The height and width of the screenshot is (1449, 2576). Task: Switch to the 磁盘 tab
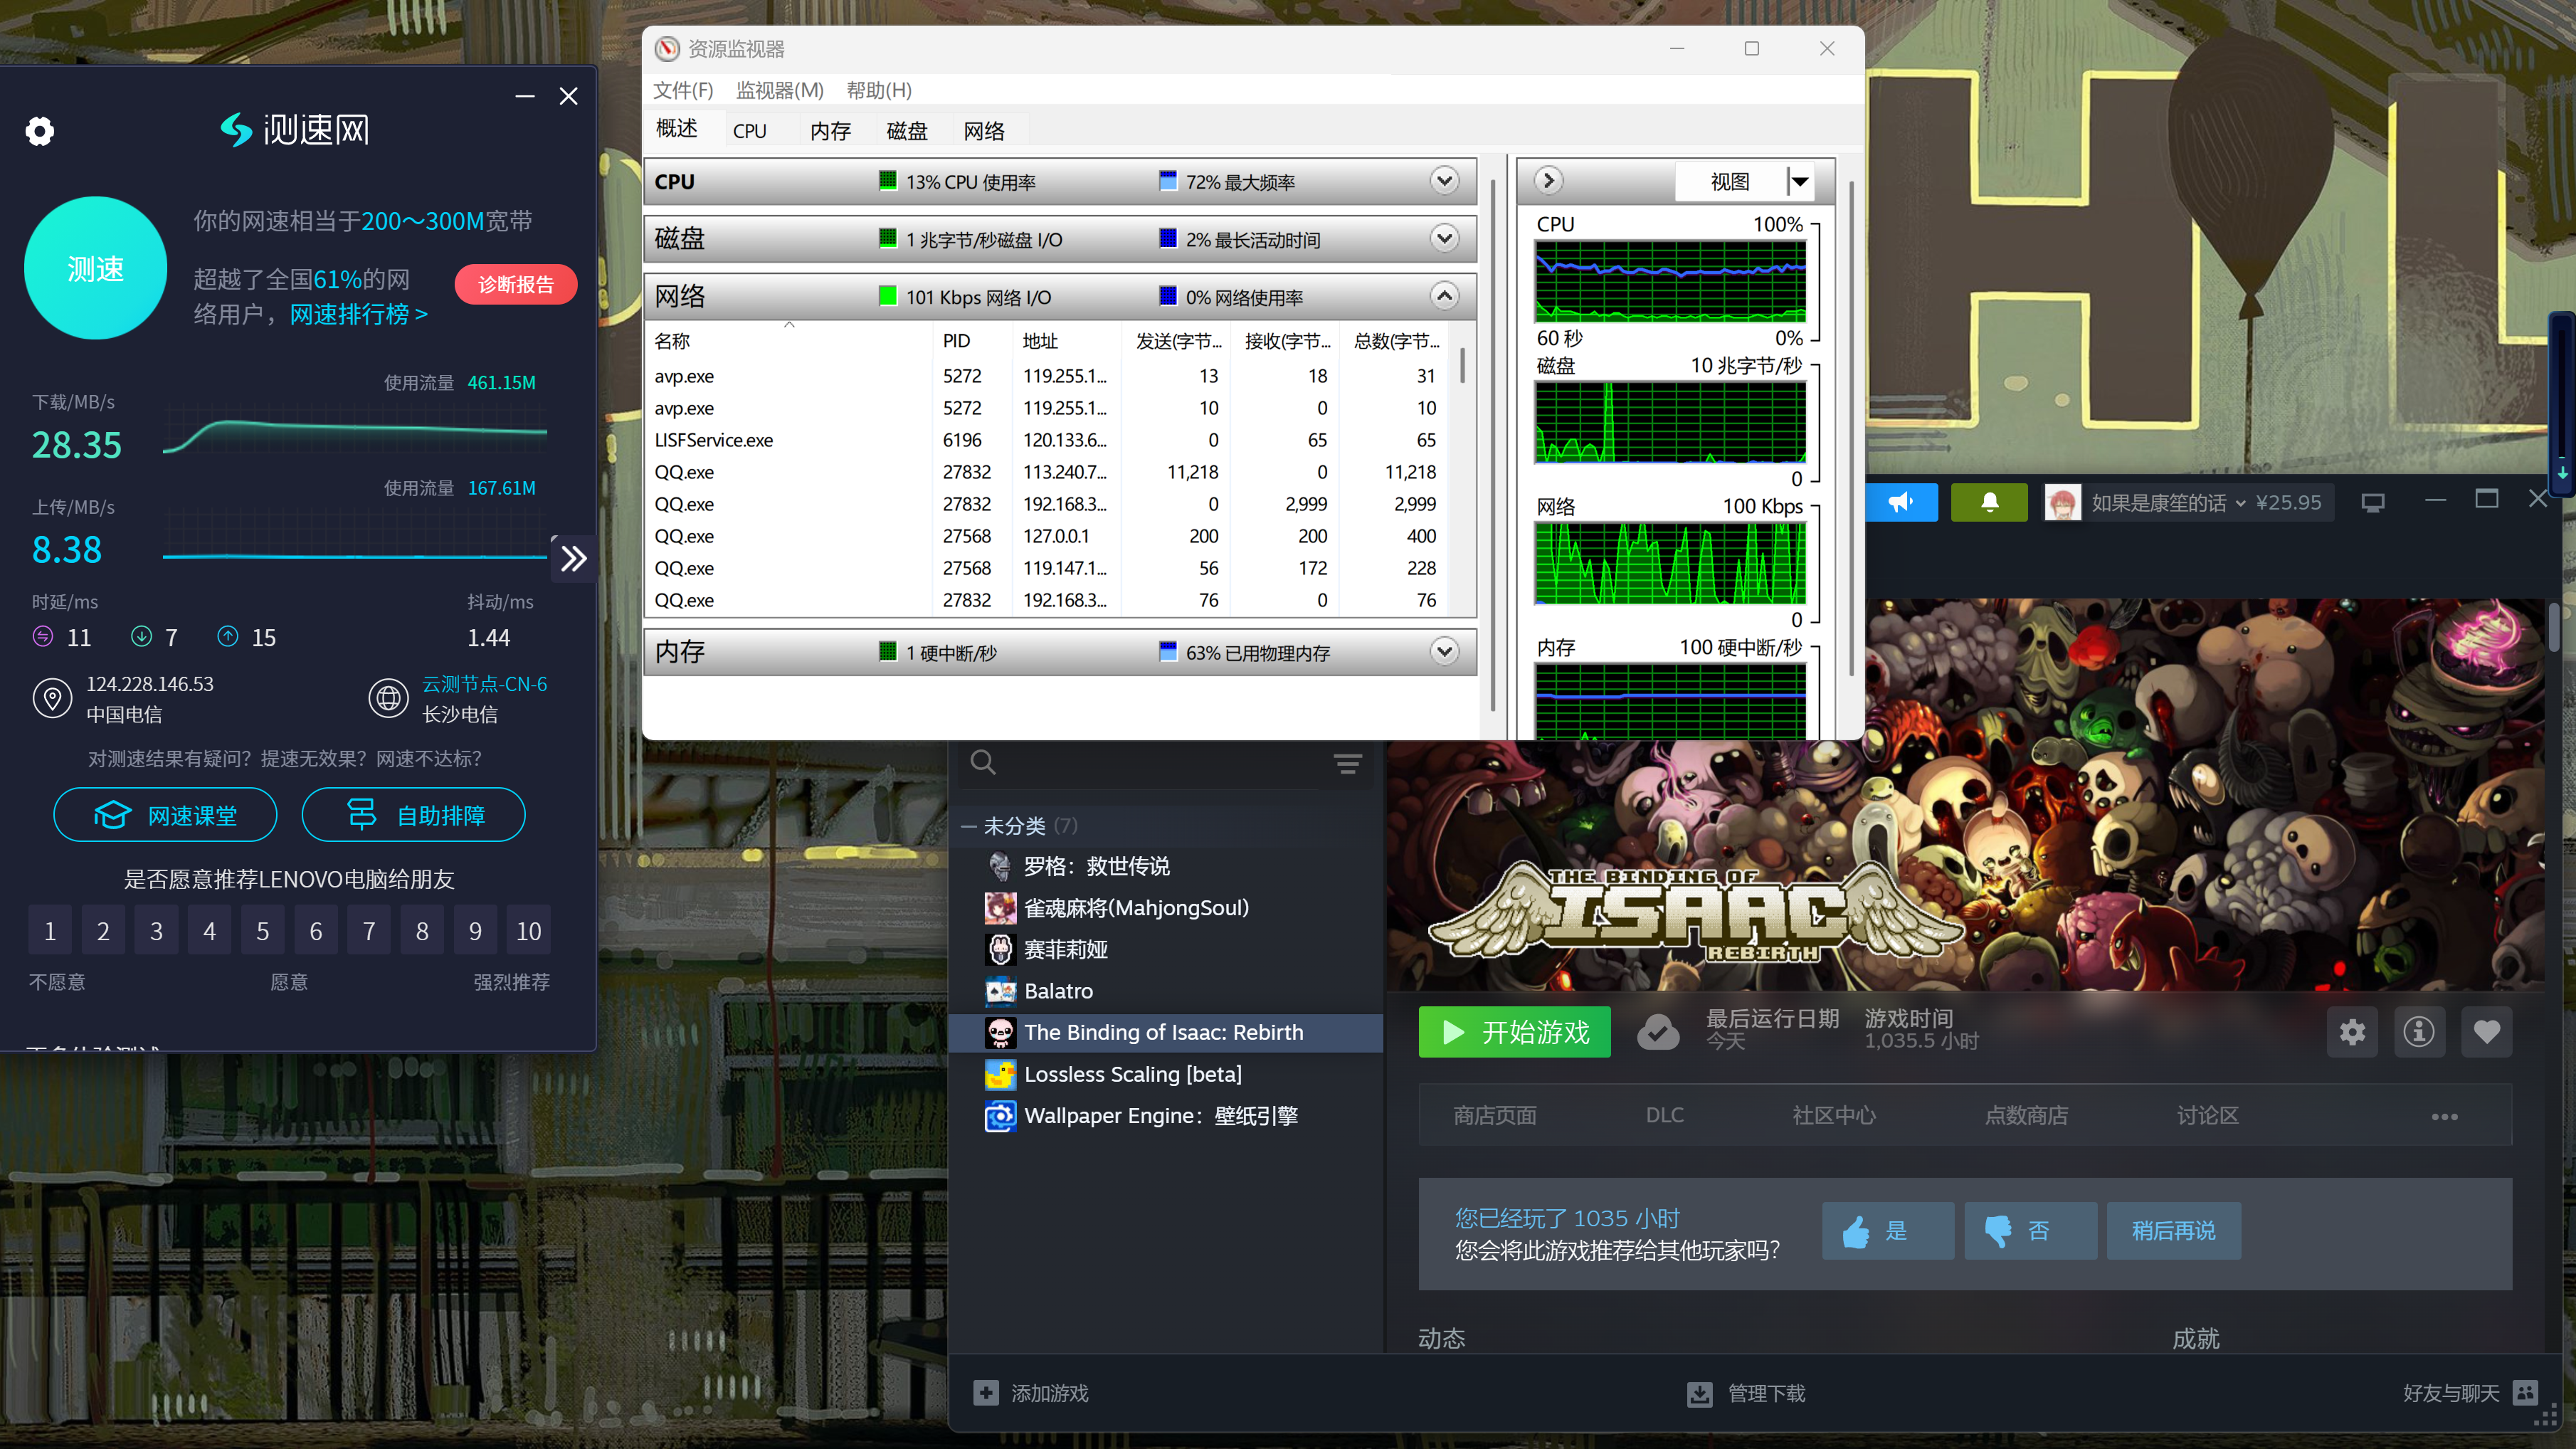(x=907, y=131)
